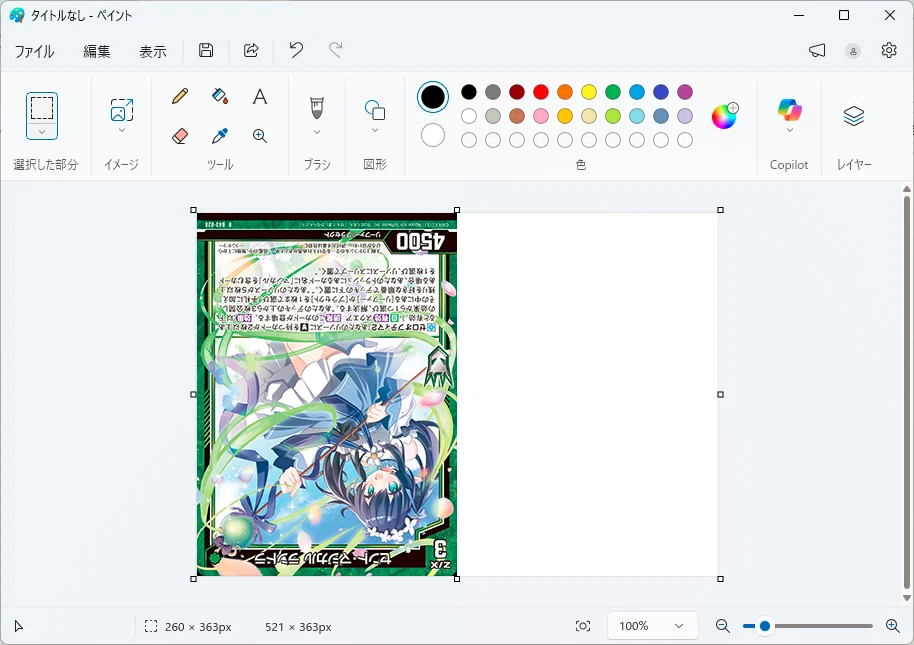Screen dimensions: 914x645
Task: Open the ファイル menu
Action: [x=34, y=51]
